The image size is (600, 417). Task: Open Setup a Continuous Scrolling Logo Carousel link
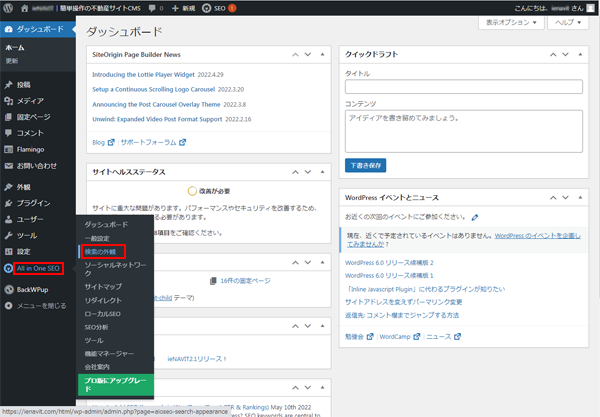pyautogui.click(x=153, y=89)
